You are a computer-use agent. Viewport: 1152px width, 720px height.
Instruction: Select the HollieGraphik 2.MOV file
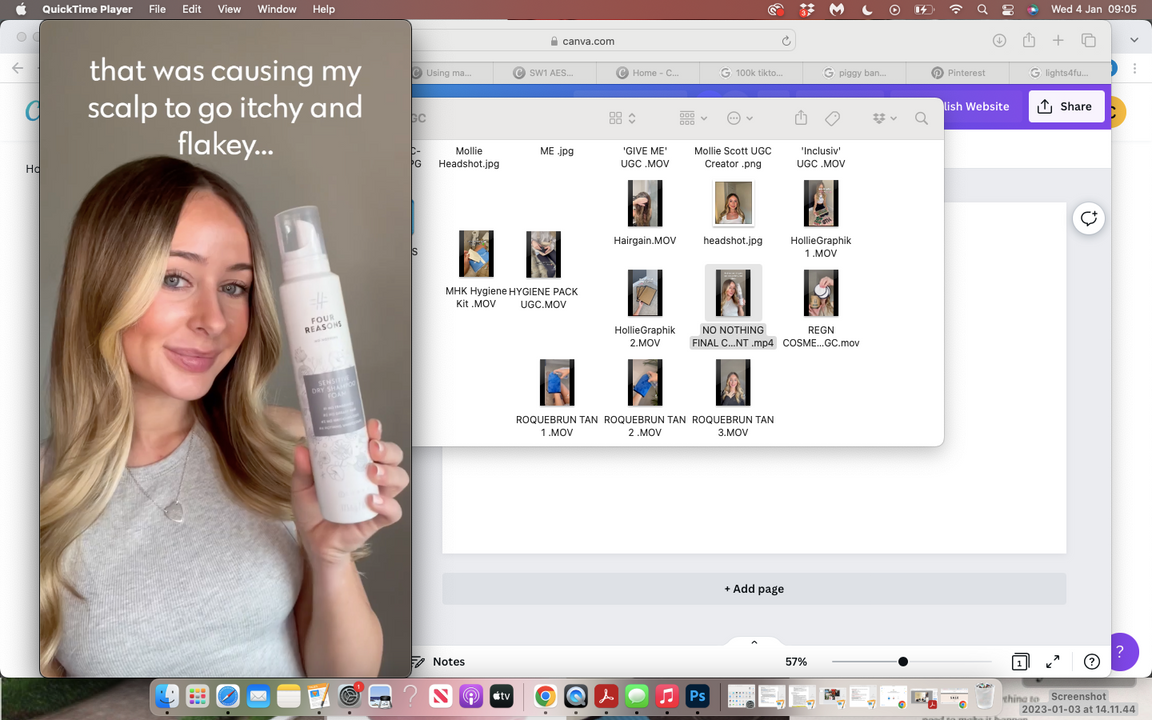[x=645, y=309]
